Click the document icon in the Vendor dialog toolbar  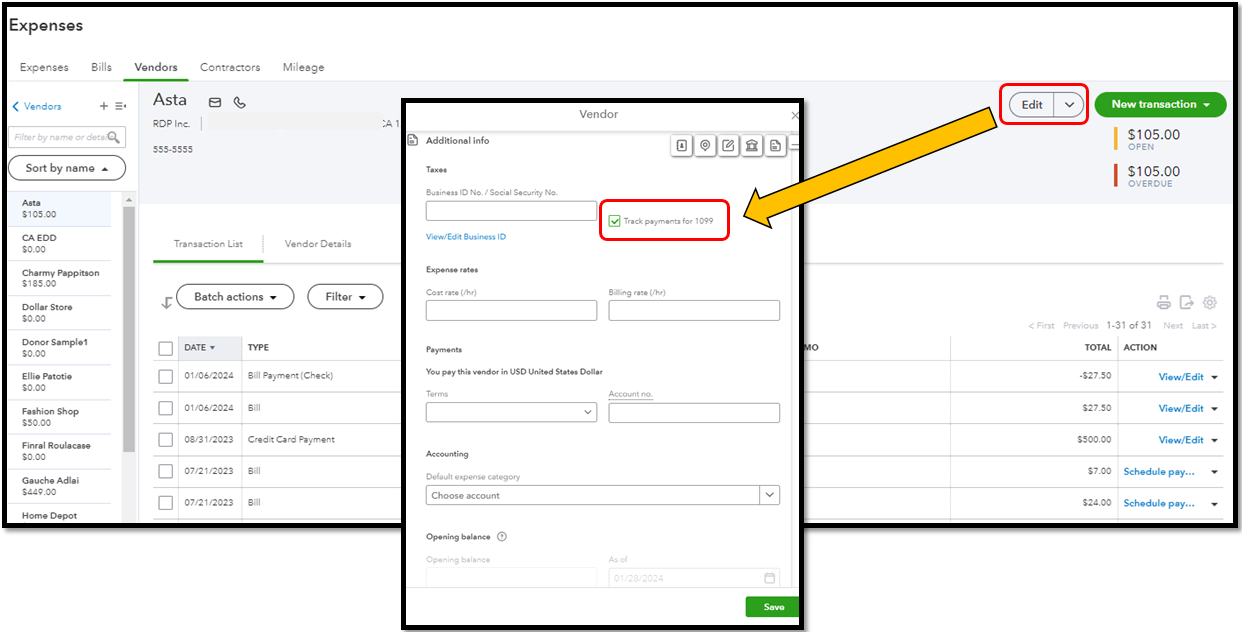tap(775, 146)
